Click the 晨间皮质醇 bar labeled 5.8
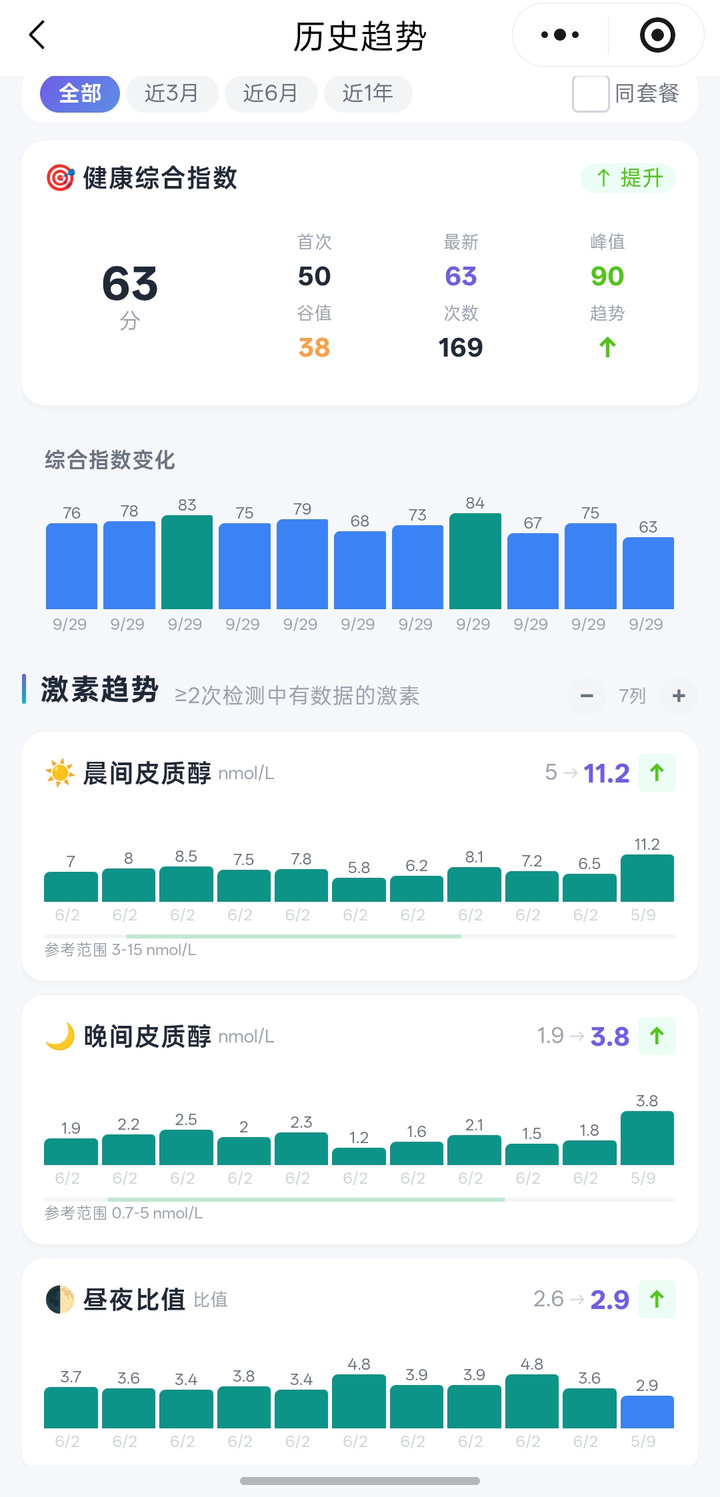 point(359,890)
